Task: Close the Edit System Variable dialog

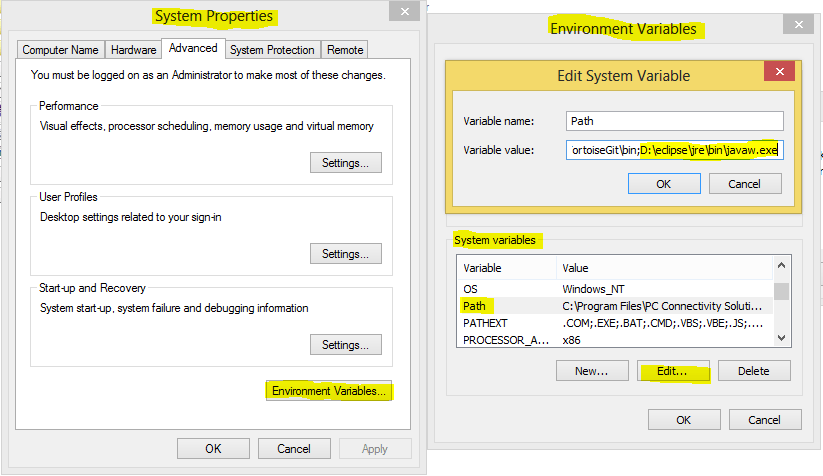Action: click(779, 71)
